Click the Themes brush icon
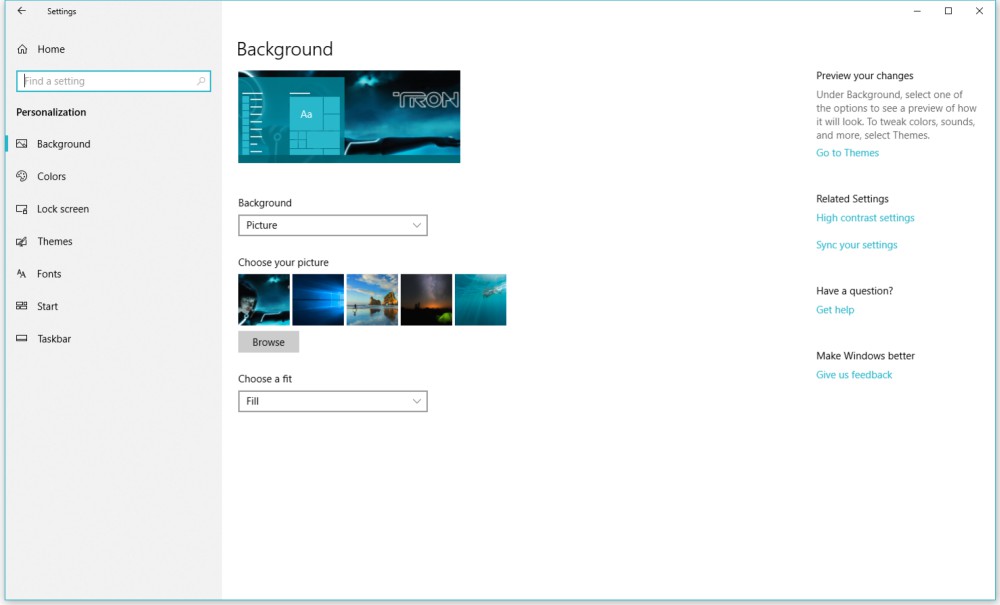1000x605 pixels. [x=22, y=242]
